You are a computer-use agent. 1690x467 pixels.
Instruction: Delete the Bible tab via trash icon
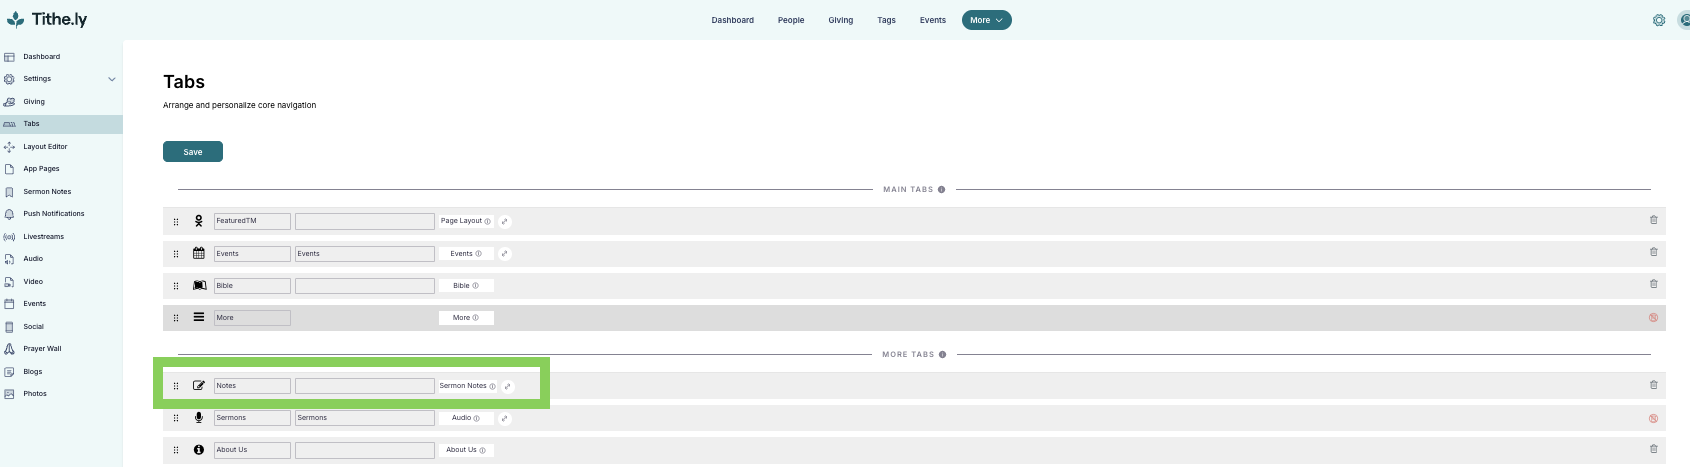1653,284
